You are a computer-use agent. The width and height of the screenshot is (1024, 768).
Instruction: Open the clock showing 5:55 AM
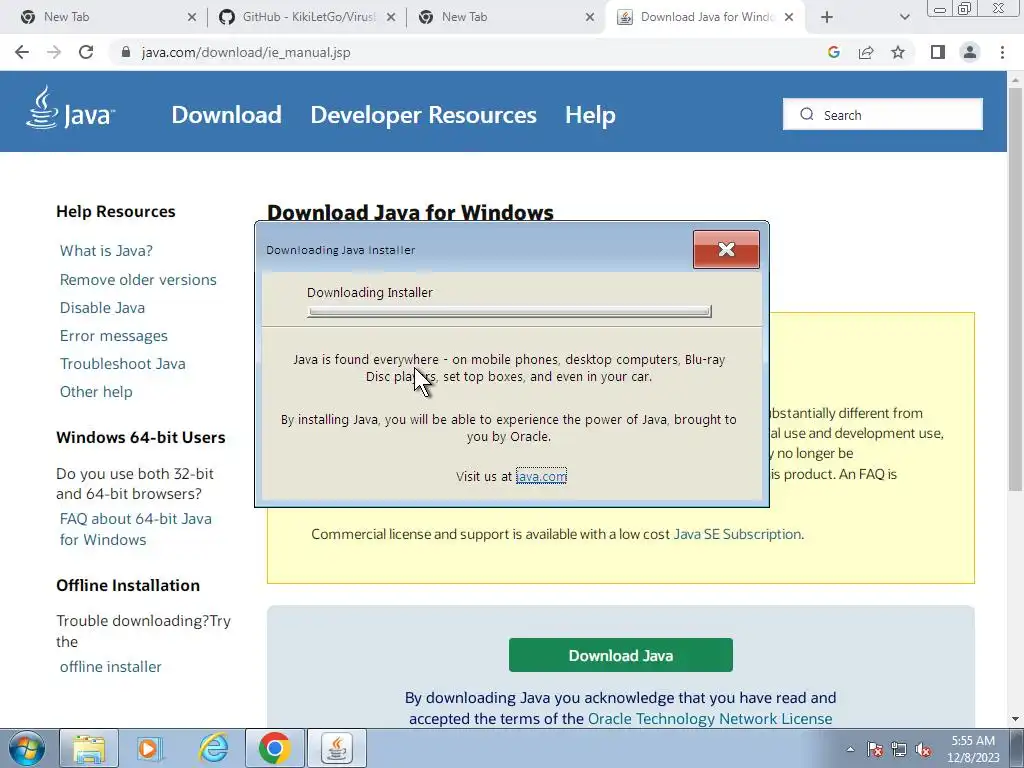point(973,749)
